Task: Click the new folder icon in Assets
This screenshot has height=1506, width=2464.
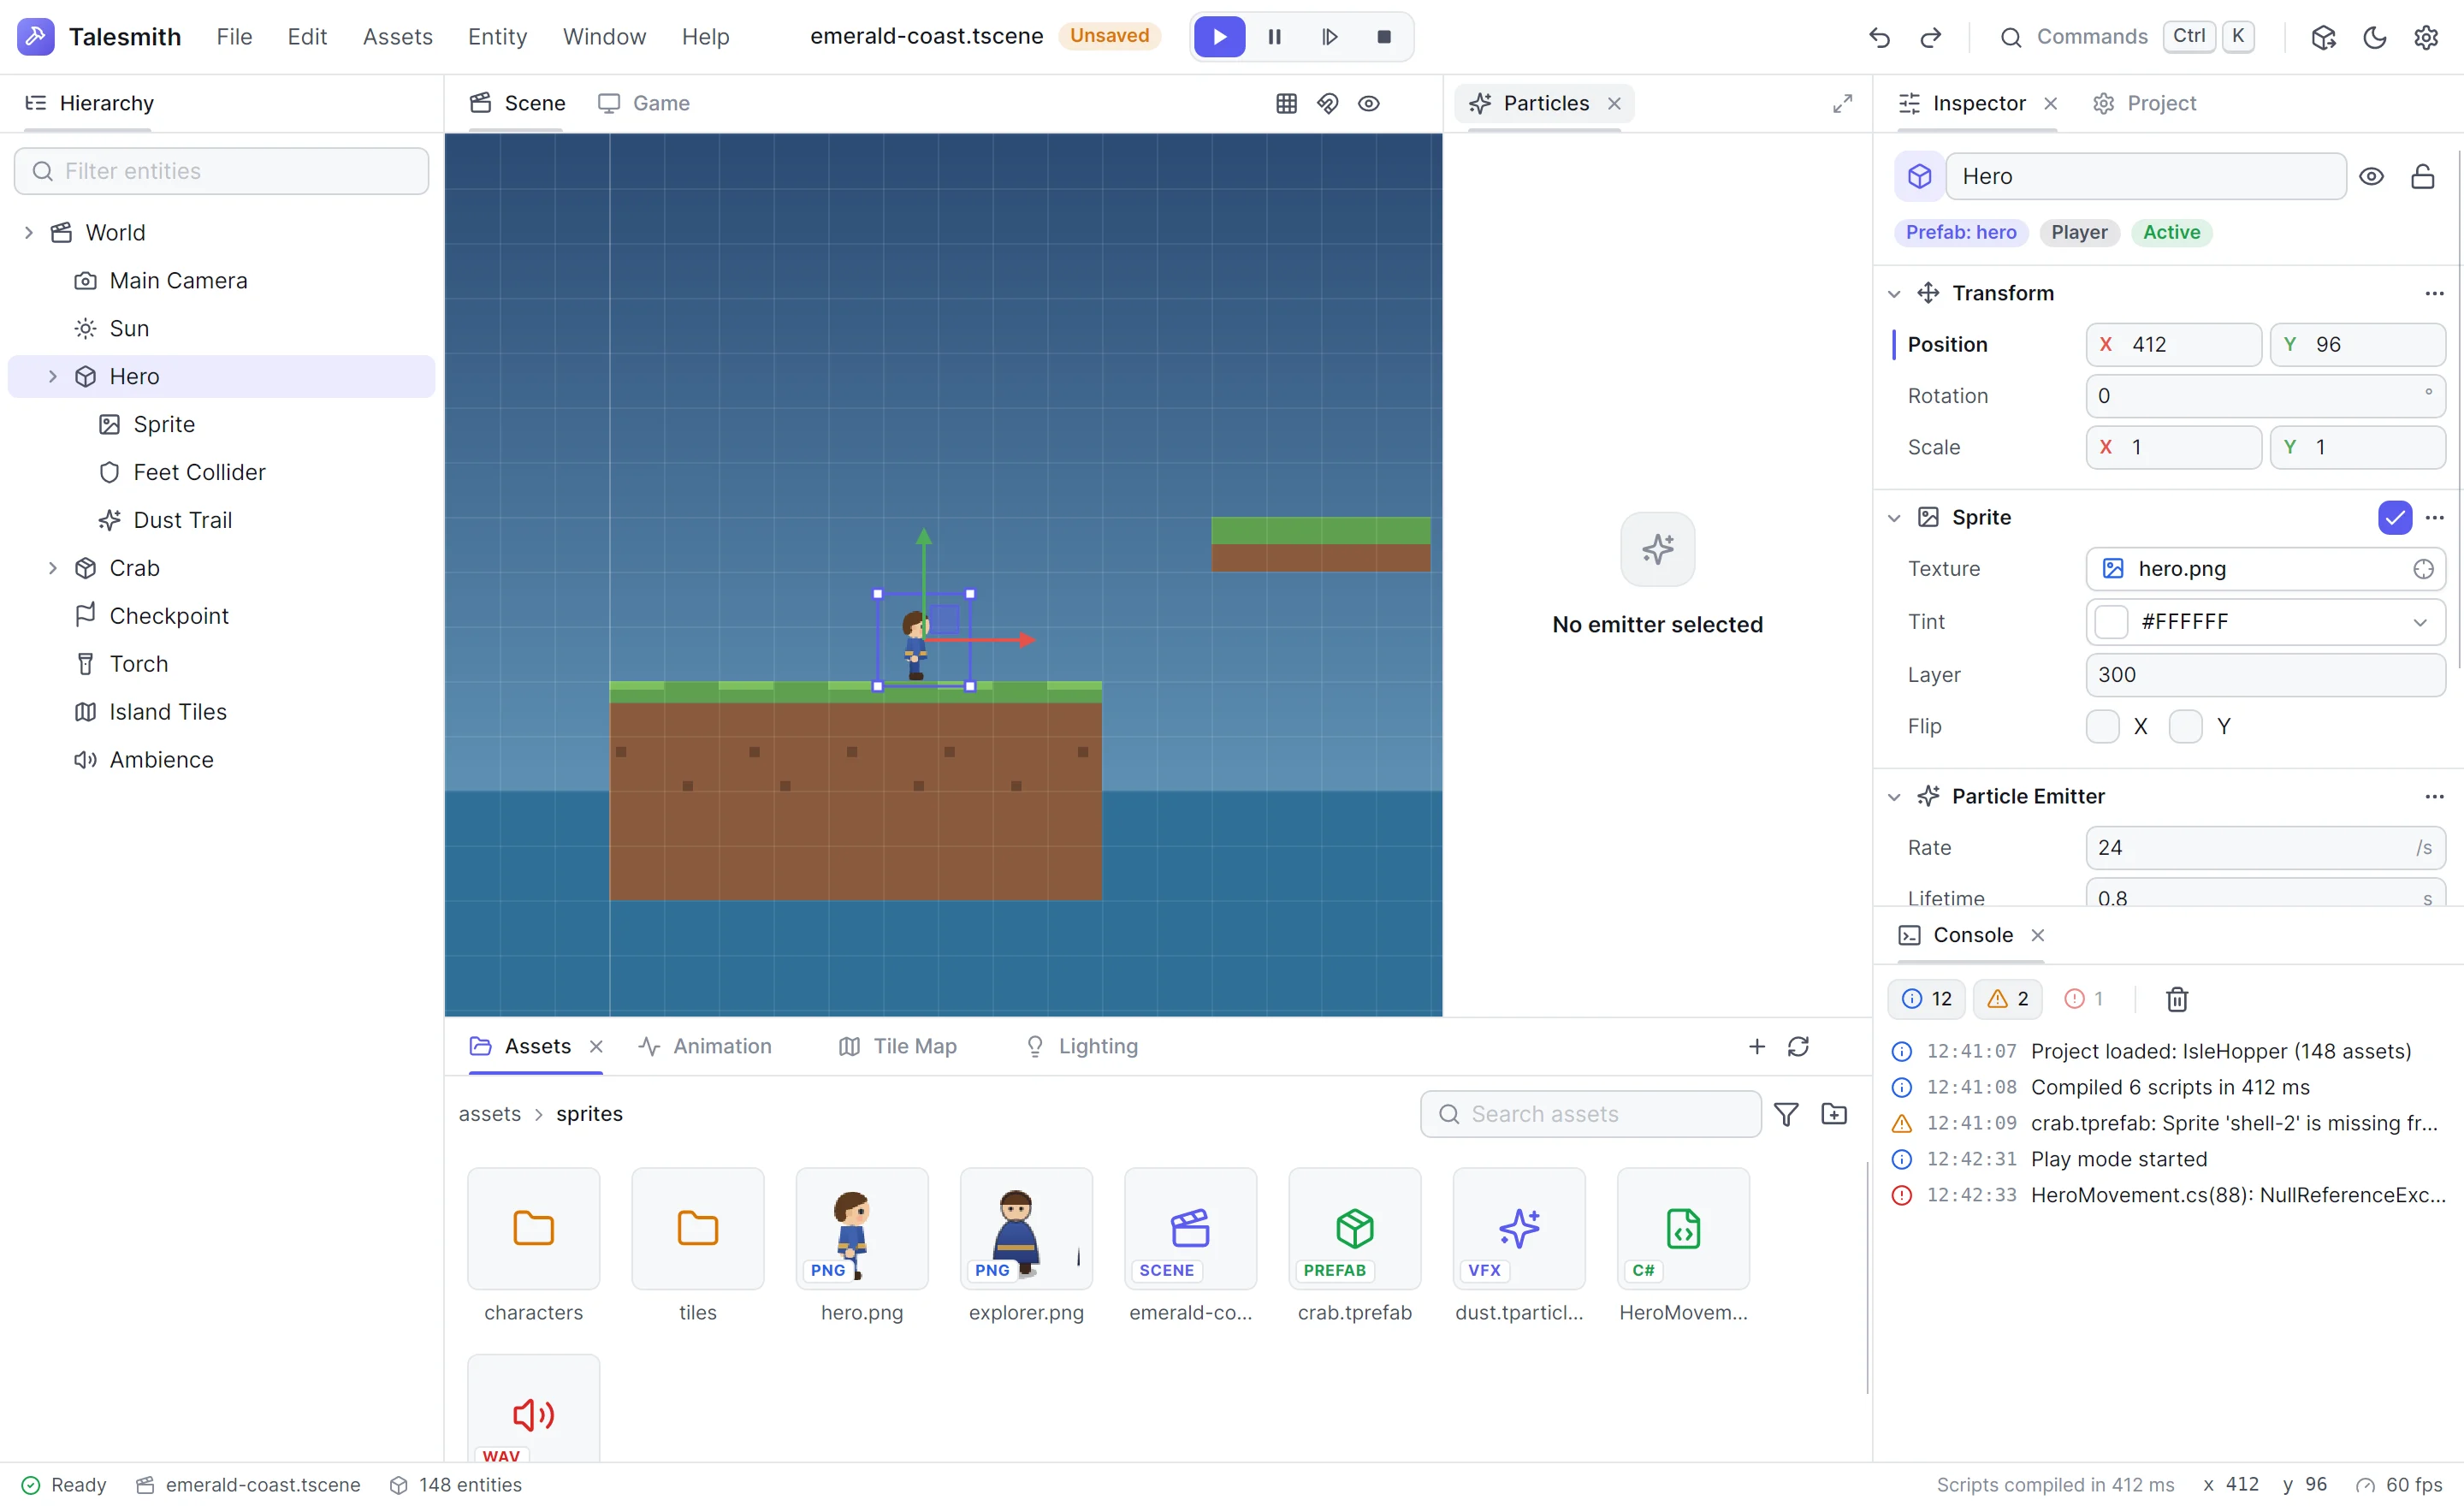Action: (1834, 1114)
